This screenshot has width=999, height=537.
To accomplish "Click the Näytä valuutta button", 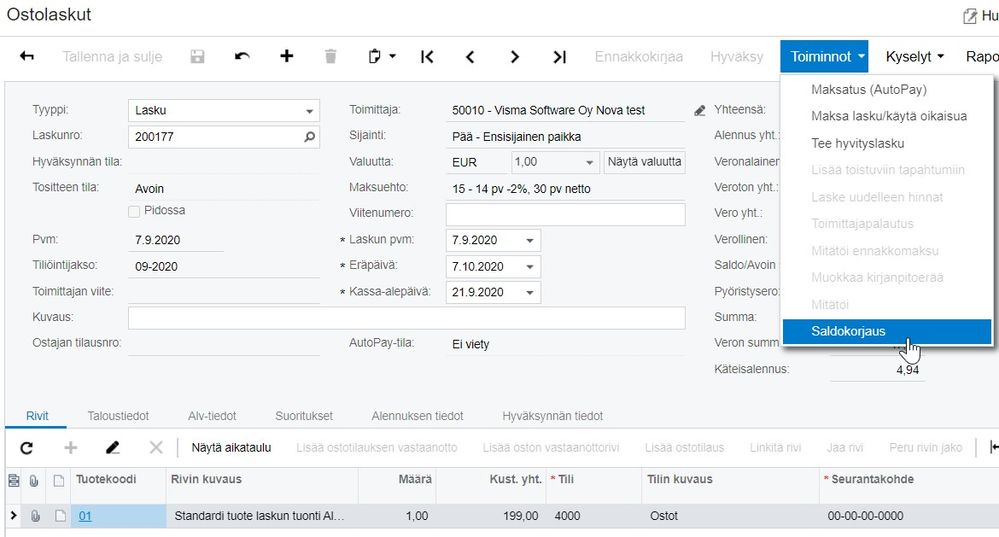I will [645, 162].
